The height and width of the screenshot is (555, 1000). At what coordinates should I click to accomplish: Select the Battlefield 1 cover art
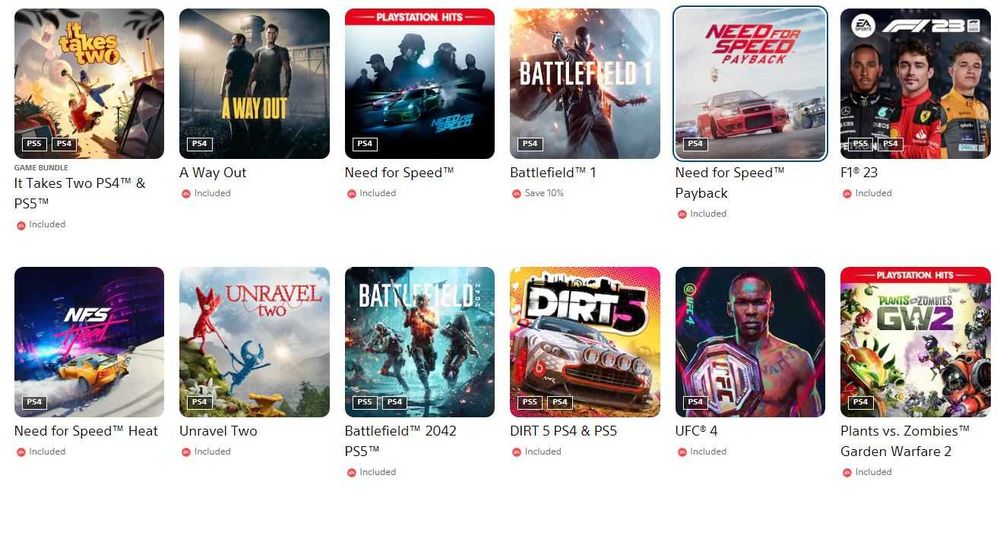point(585,84)
